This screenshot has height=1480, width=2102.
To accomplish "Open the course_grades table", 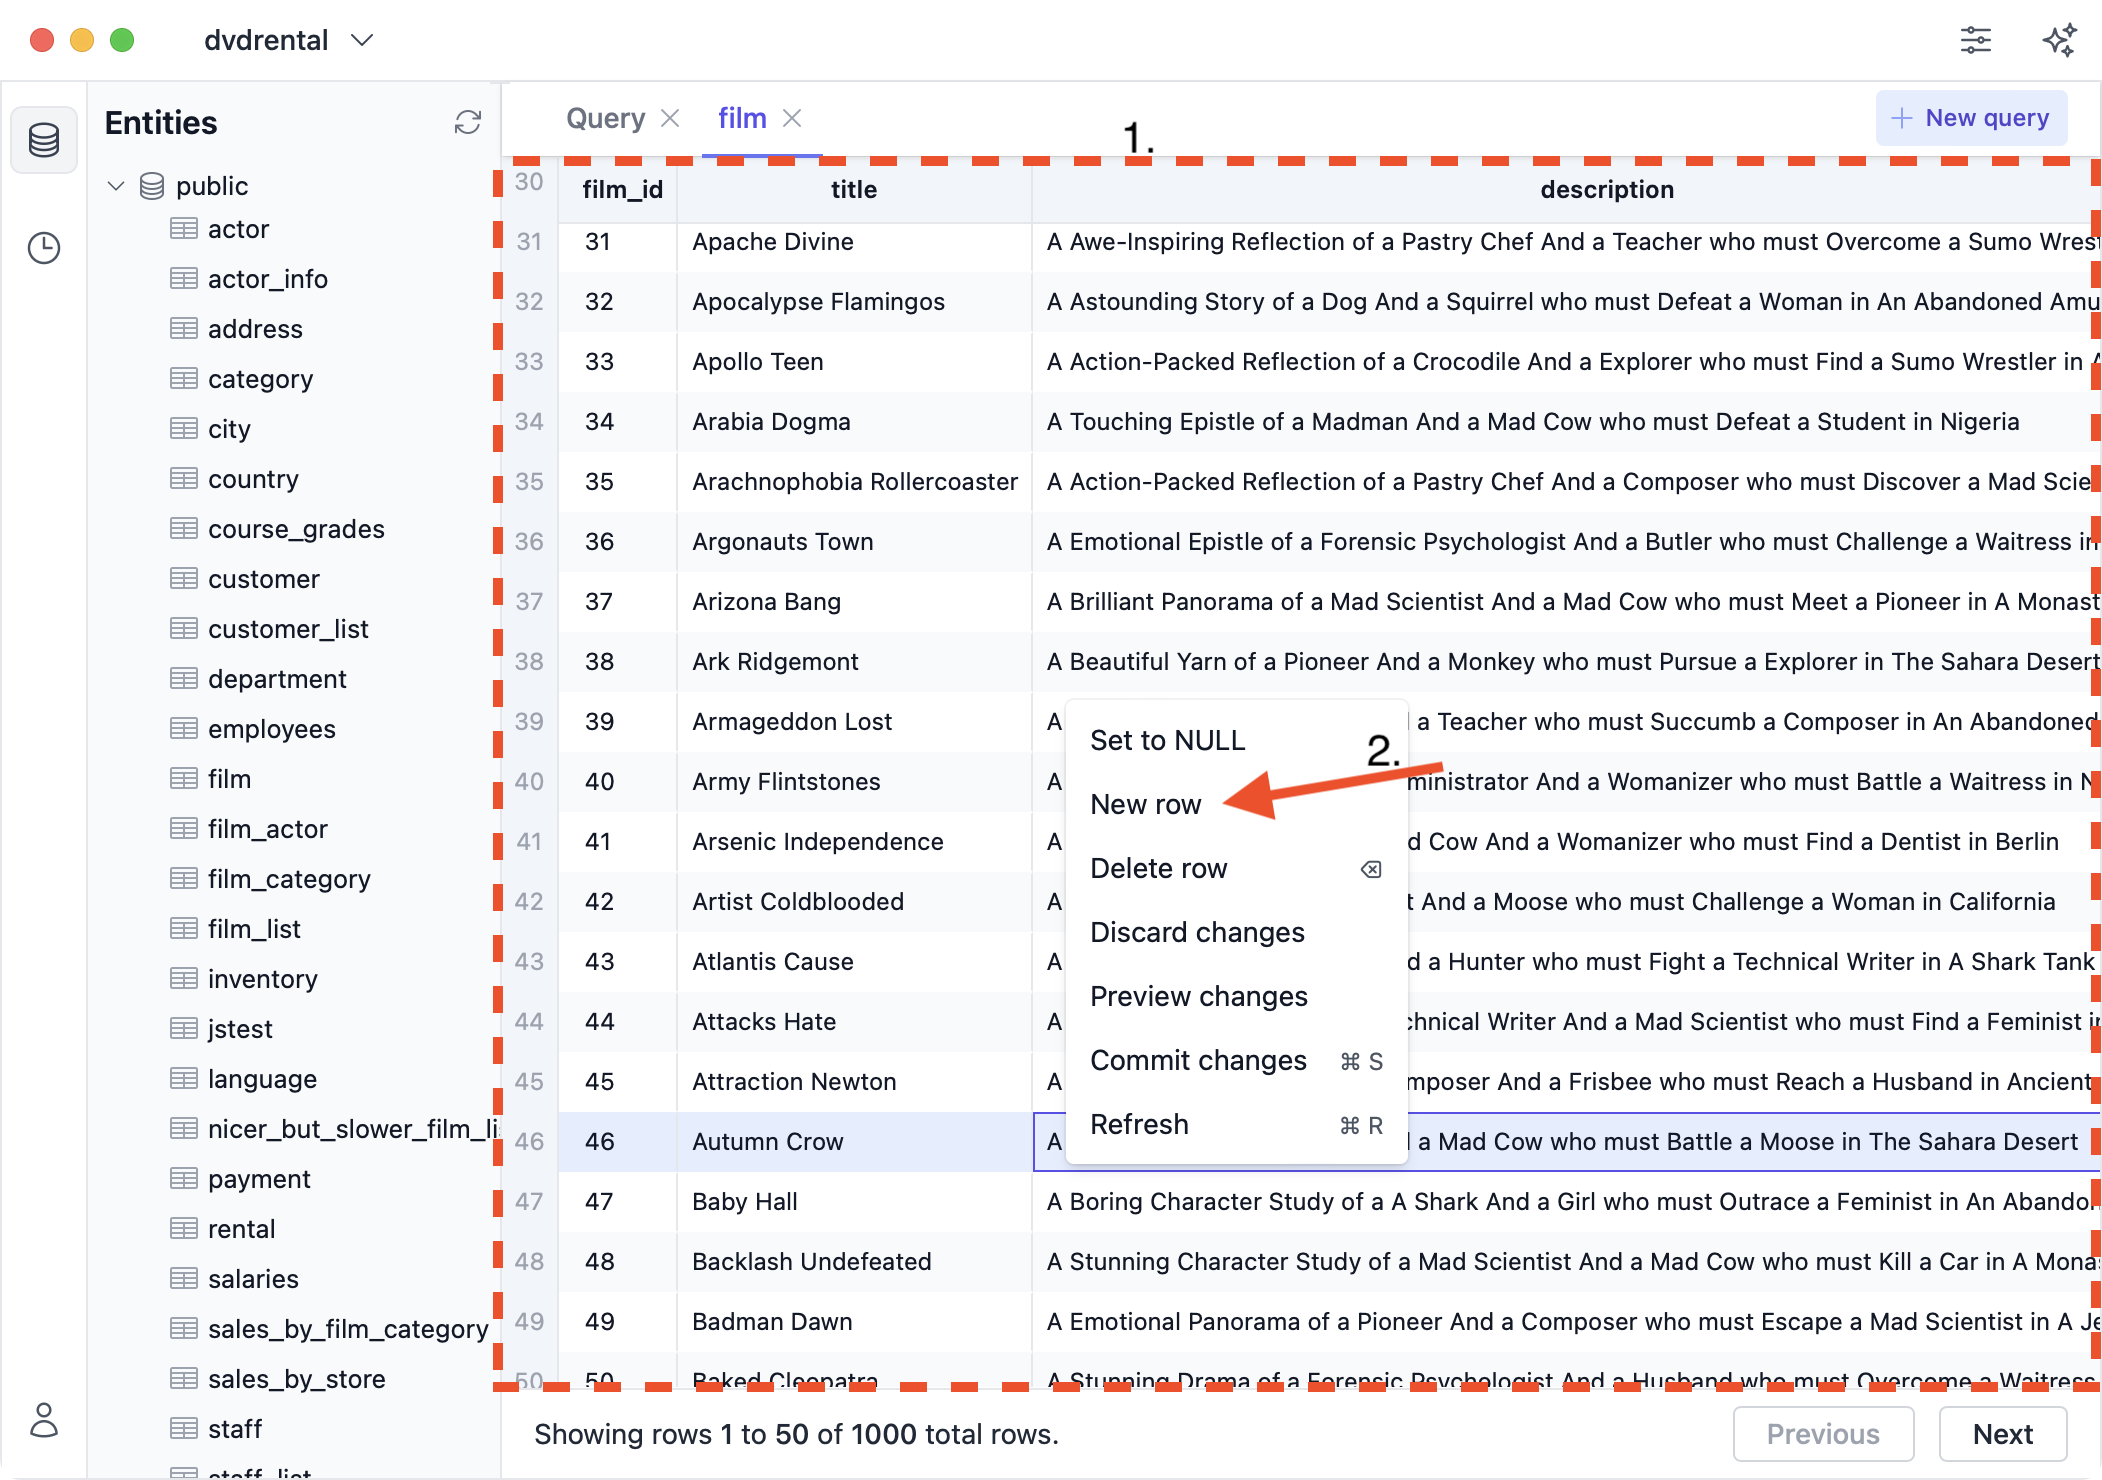I will (x=296, y=529).
